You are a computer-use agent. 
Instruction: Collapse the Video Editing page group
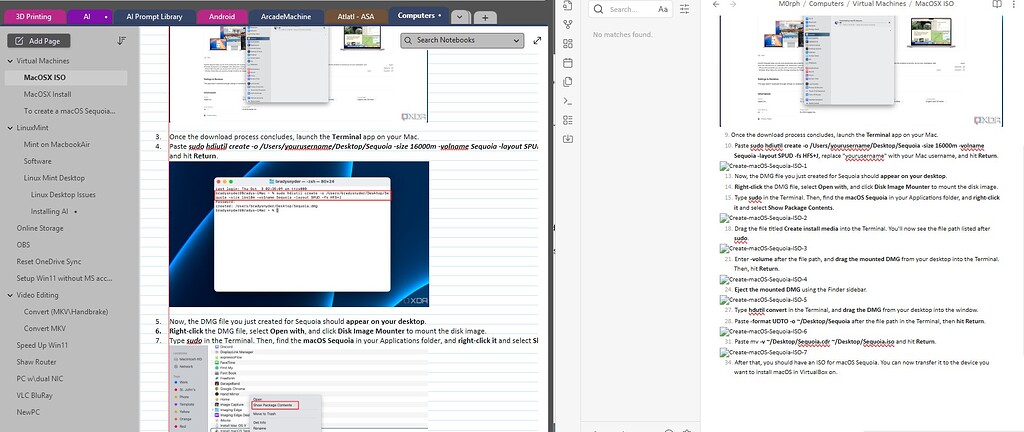[9, 295]
